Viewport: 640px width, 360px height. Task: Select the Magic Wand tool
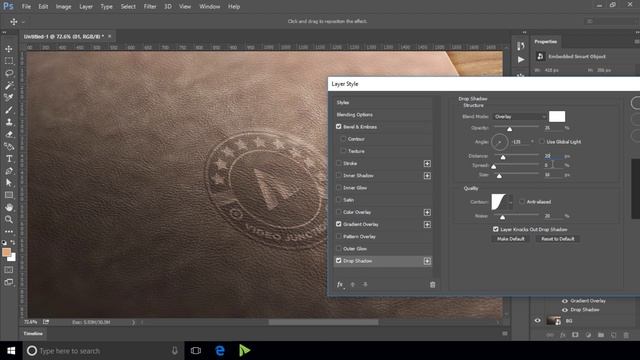tap(9, 85)
